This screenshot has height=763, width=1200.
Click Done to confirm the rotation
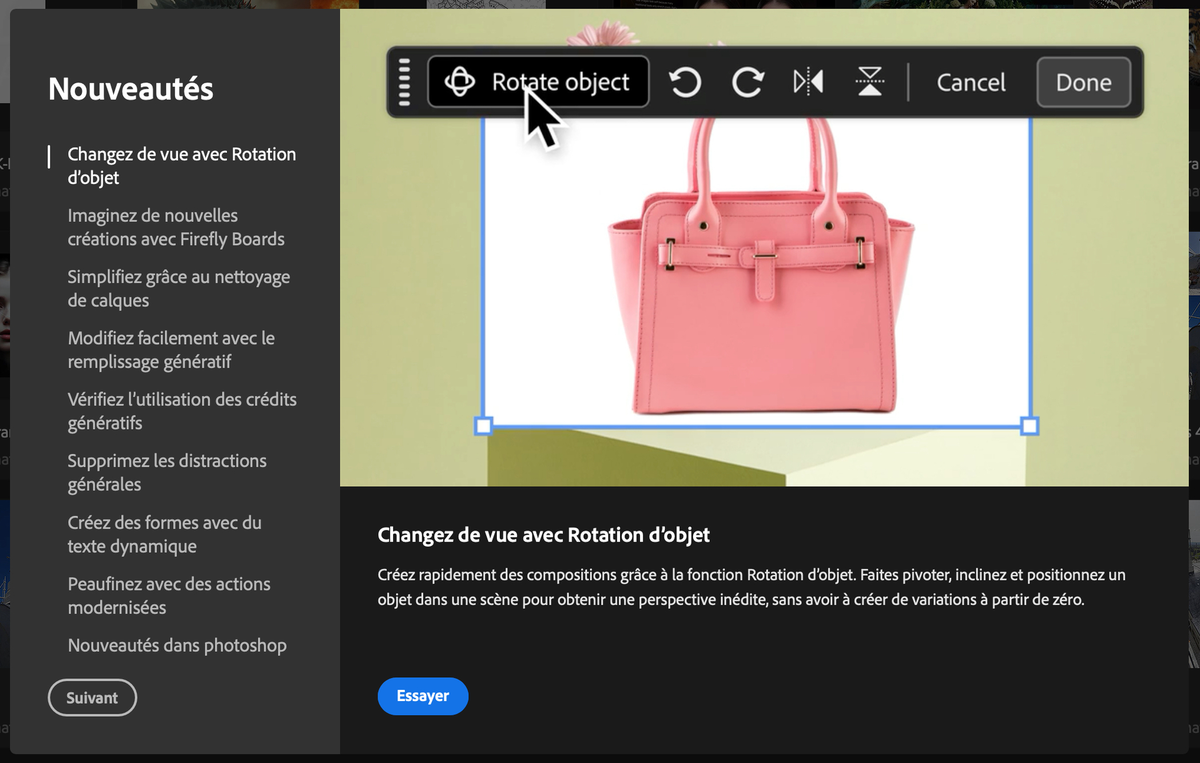point(1083,82)
